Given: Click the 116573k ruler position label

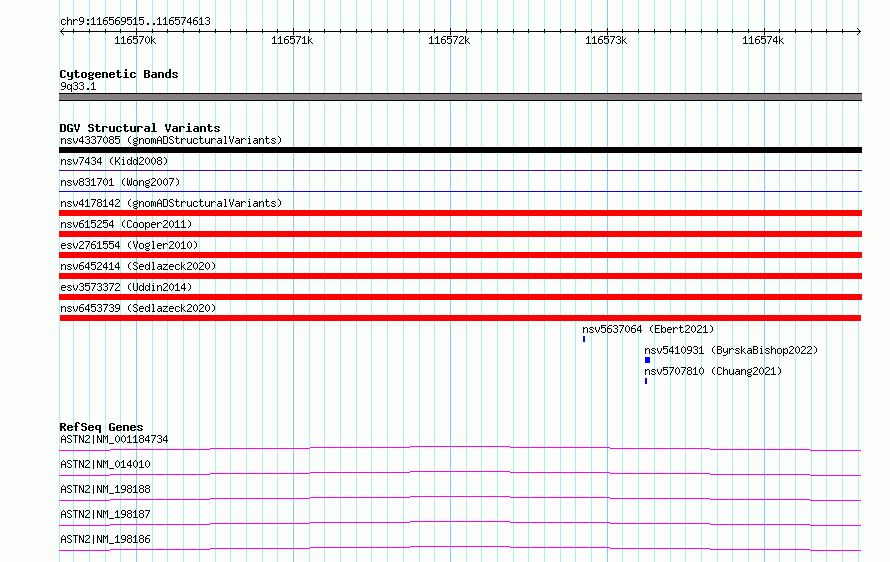Looking at the screenshot, I should [606, 40].
